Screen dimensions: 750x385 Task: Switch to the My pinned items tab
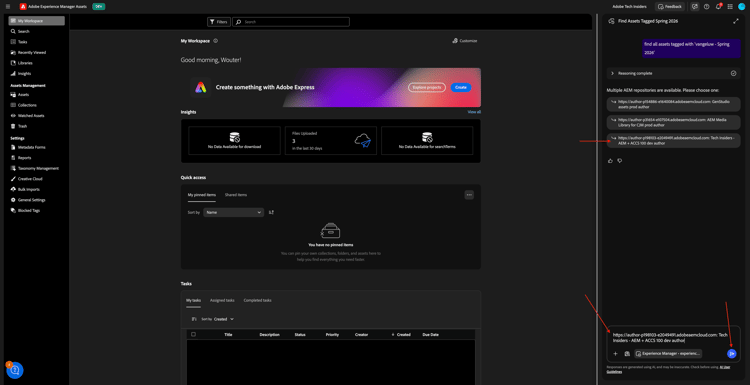(x=201, y=195)
